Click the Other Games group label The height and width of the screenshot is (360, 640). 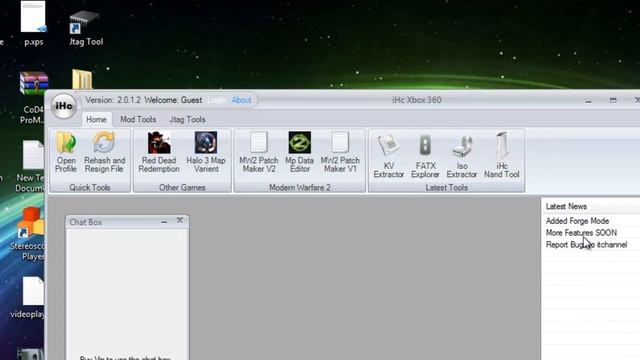point(182,188)
